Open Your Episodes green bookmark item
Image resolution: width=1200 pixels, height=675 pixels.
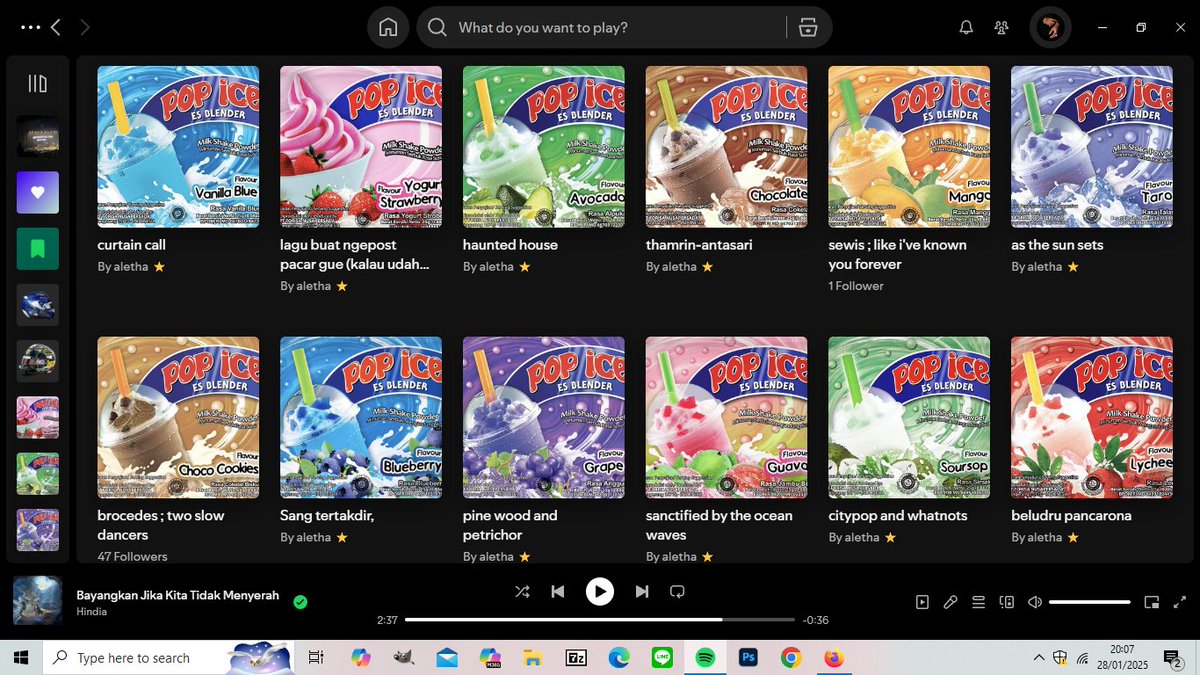coord(38,248)
